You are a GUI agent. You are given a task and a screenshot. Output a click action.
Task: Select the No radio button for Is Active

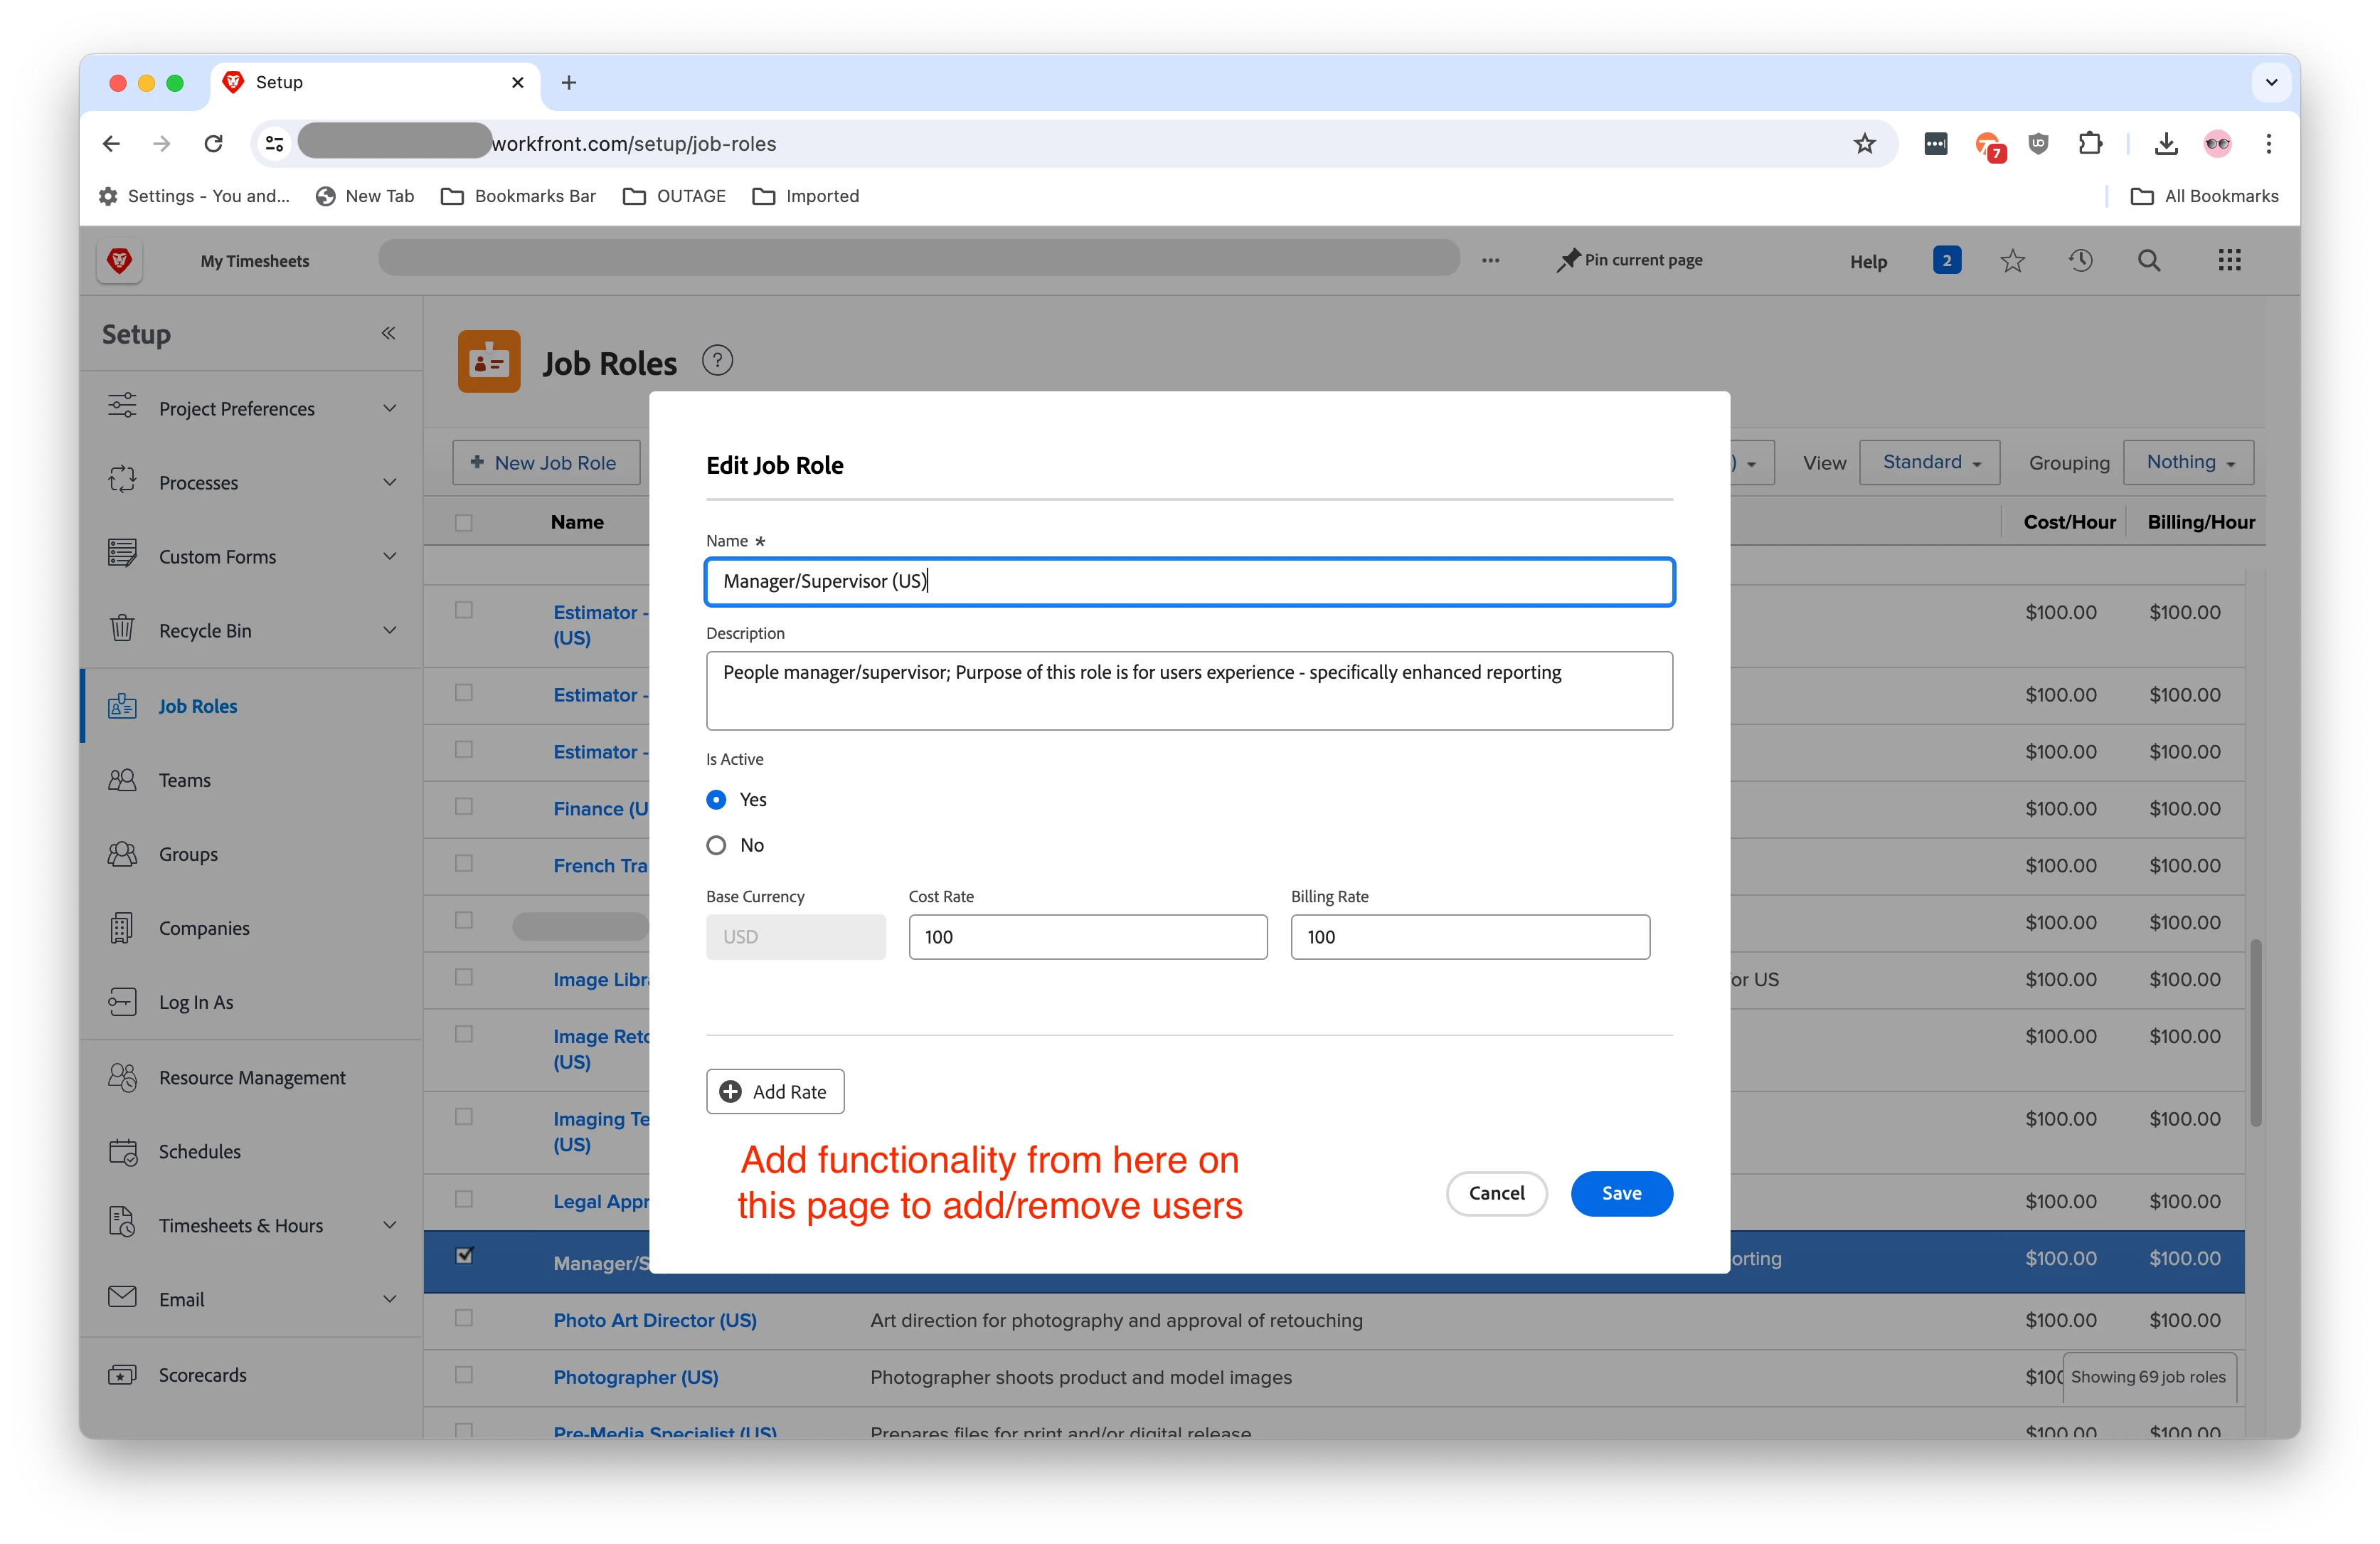tap(716, 845)
